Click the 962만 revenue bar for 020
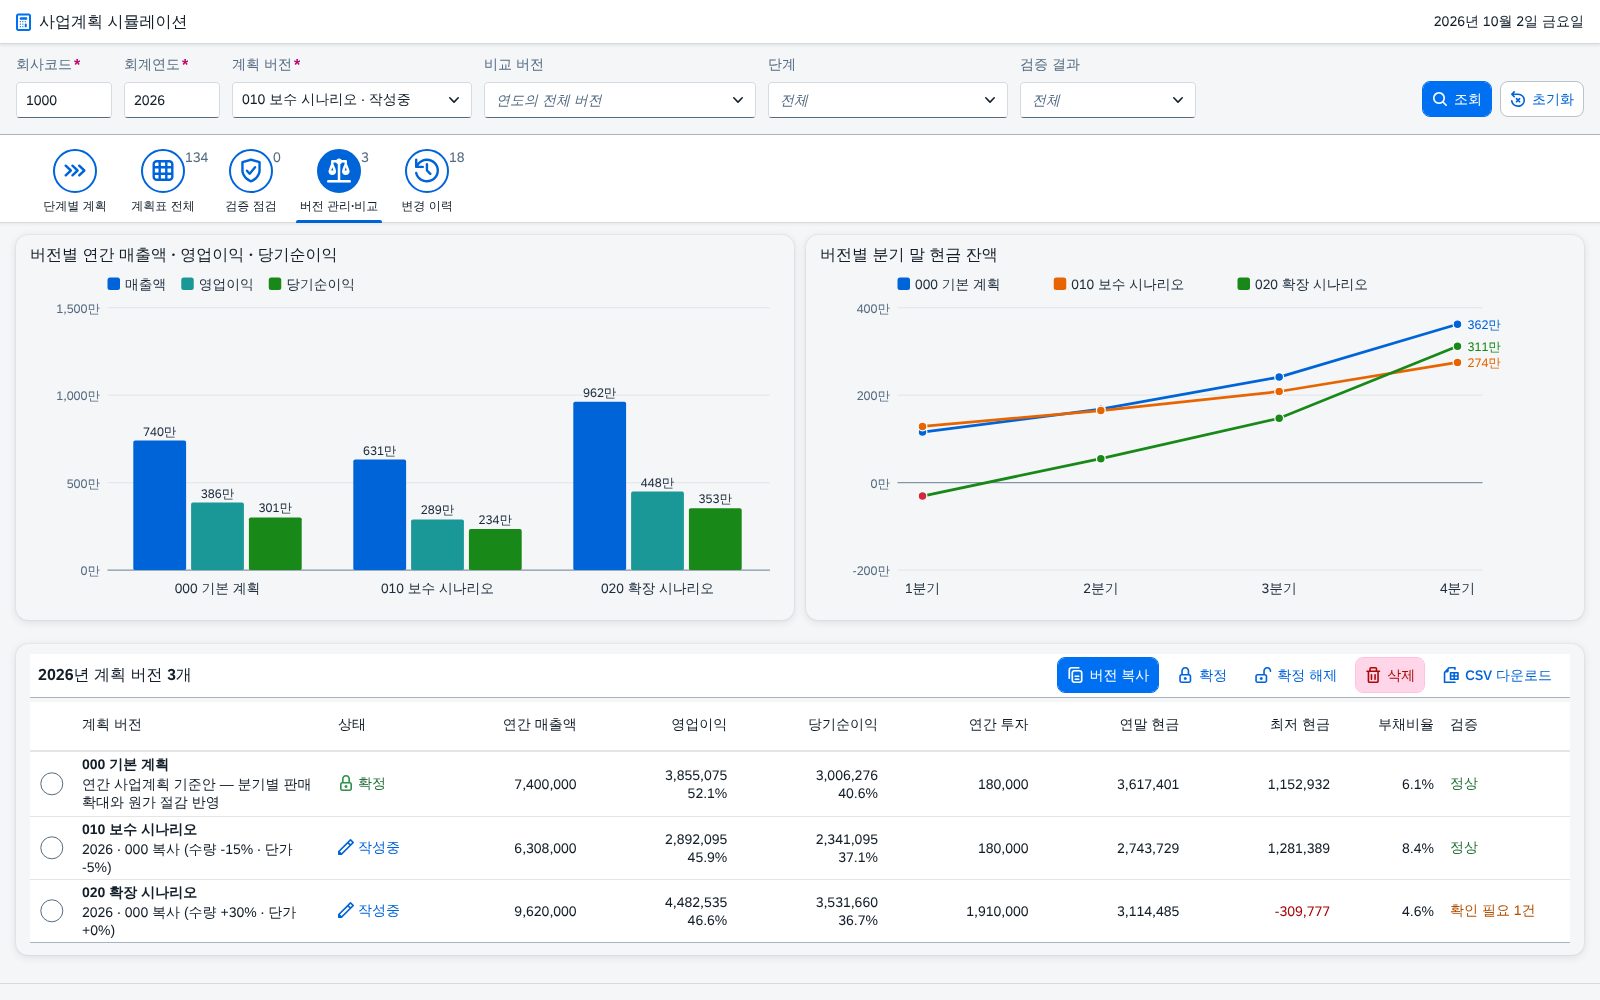This screenshot has height=1000, width=1600. pyautogui.click(x=599, y=486)
